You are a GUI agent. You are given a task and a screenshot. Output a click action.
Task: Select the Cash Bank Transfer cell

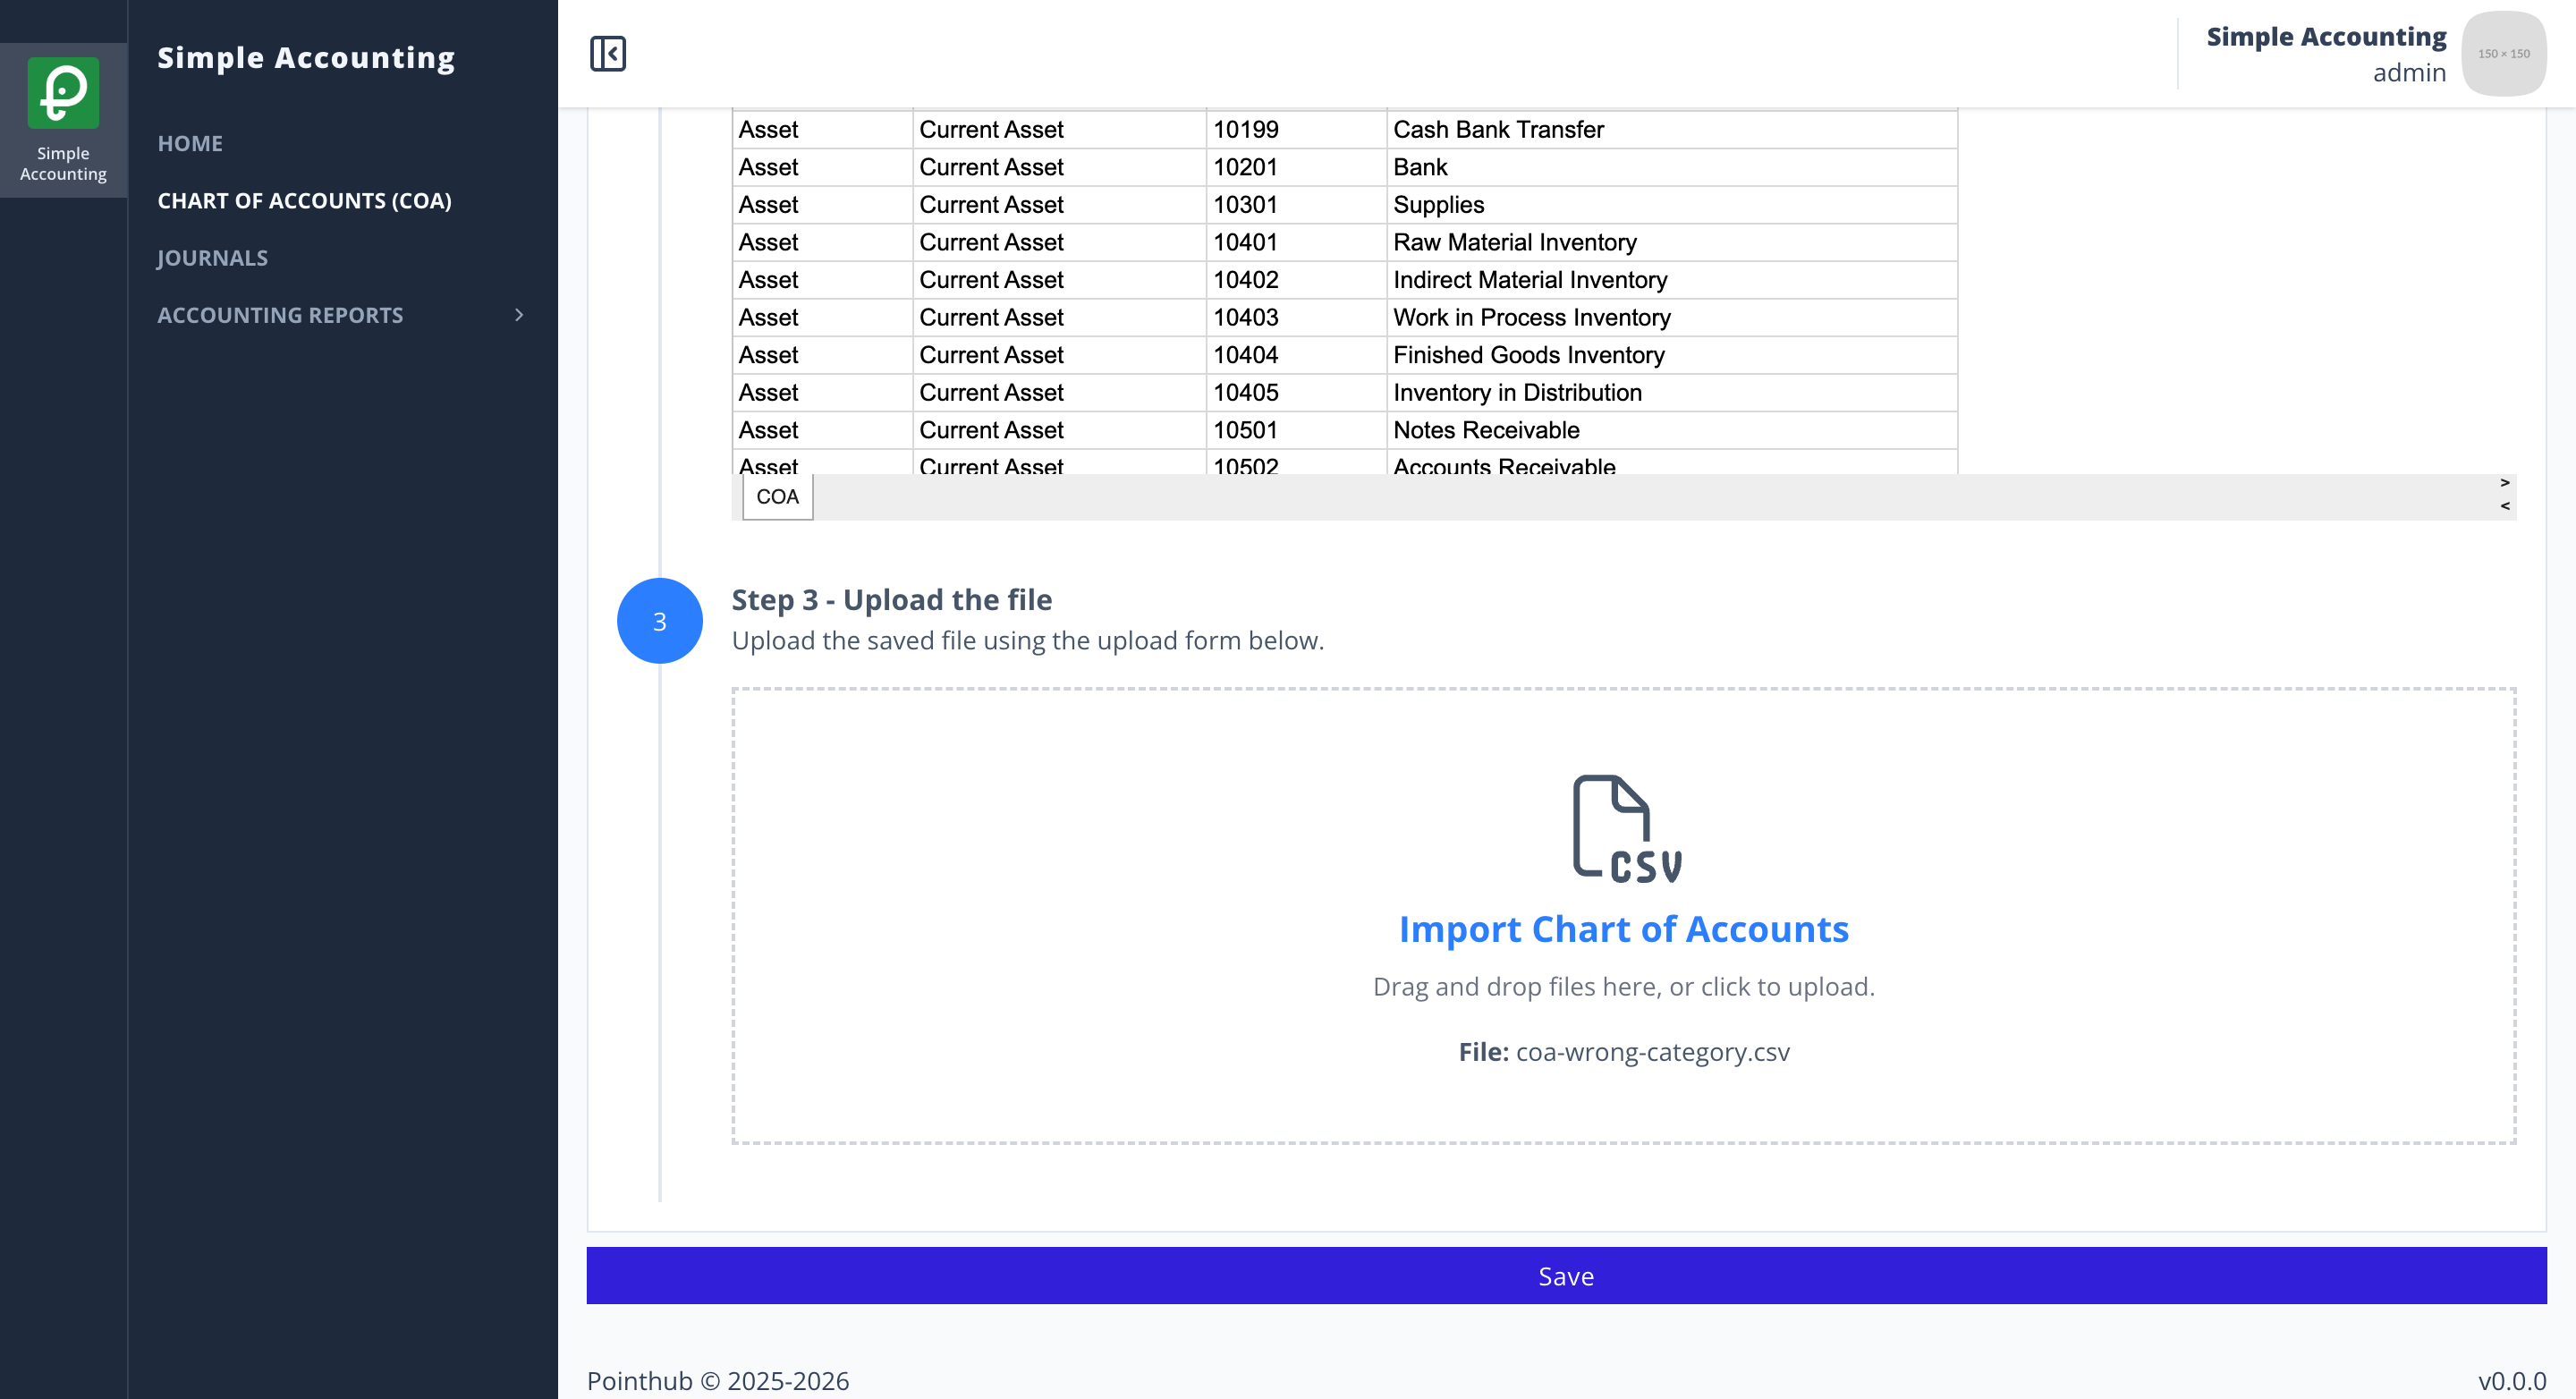coord(1671,129)
